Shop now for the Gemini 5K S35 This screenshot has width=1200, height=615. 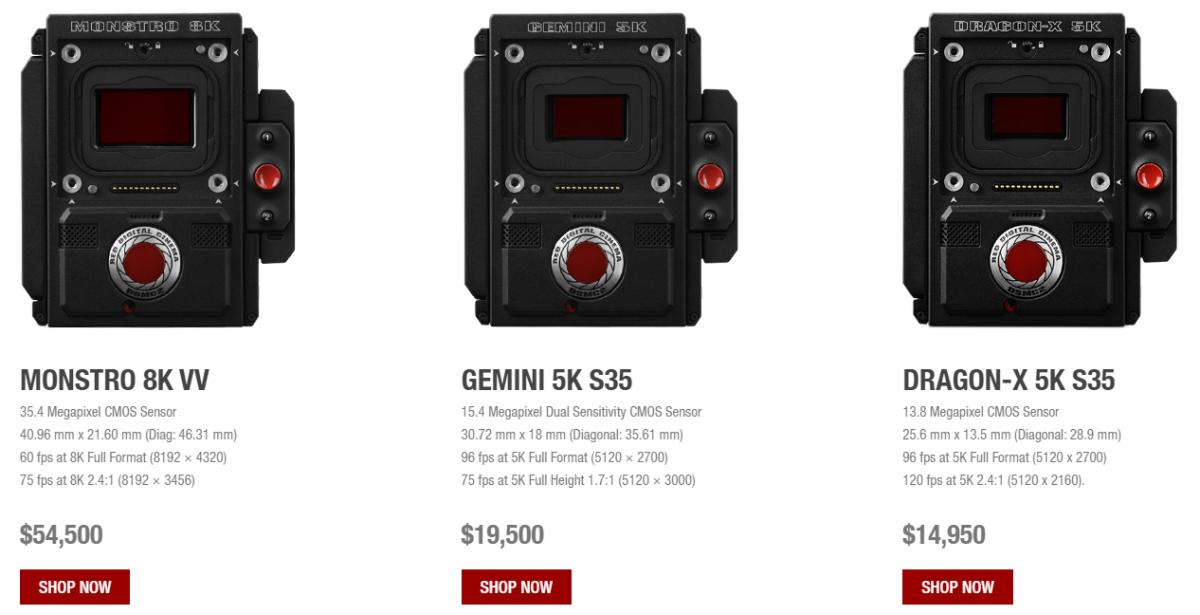[516, 587]
